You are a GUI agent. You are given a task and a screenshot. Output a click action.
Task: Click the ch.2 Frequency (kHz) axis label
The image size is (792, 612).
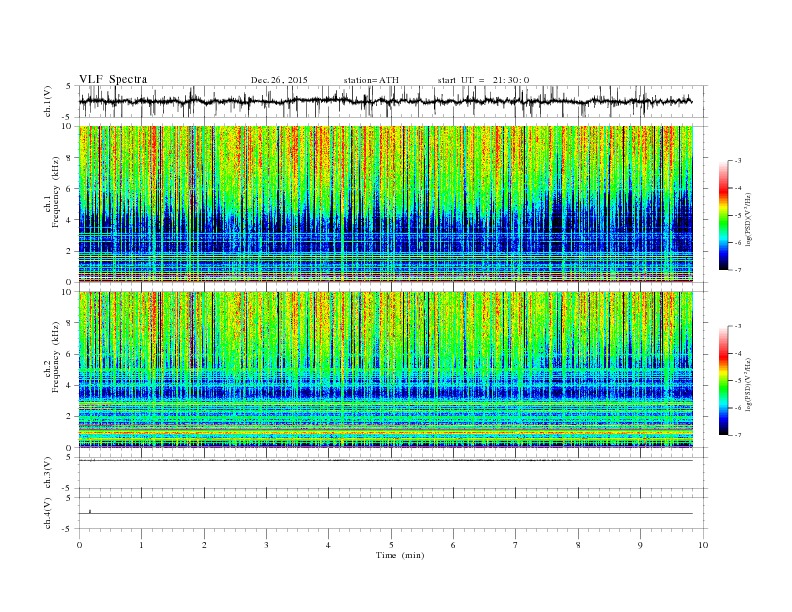coord(51,356)
